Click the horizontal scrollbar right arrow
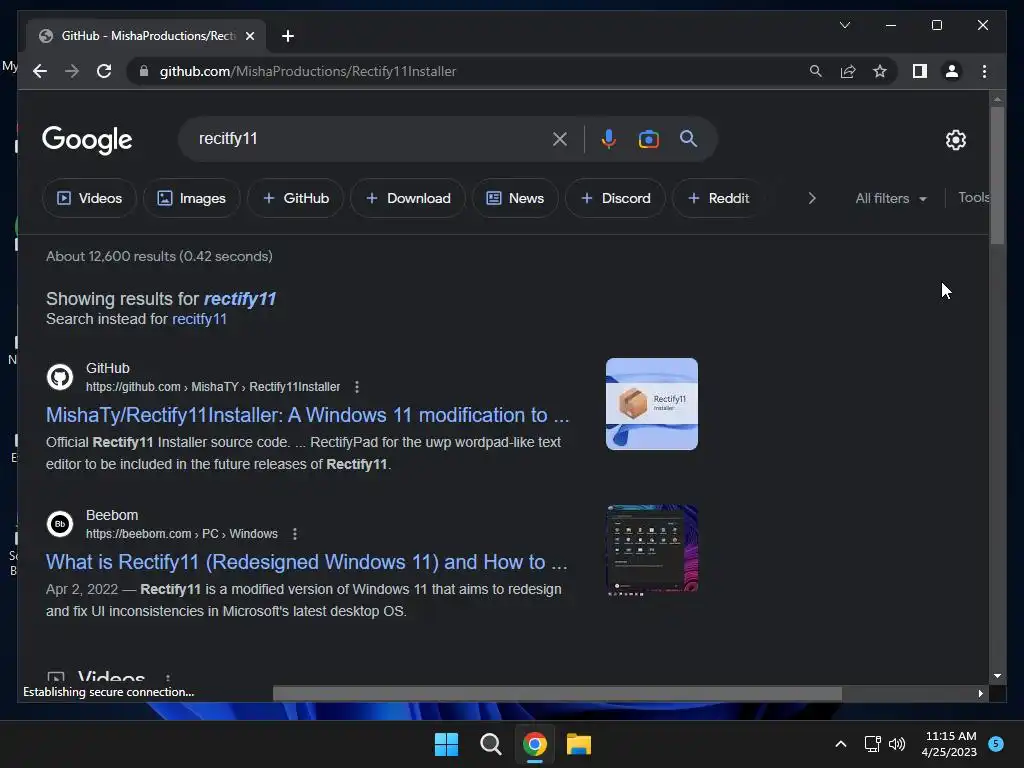Screen dimensions: 1024x768 [x=980, y=694]
